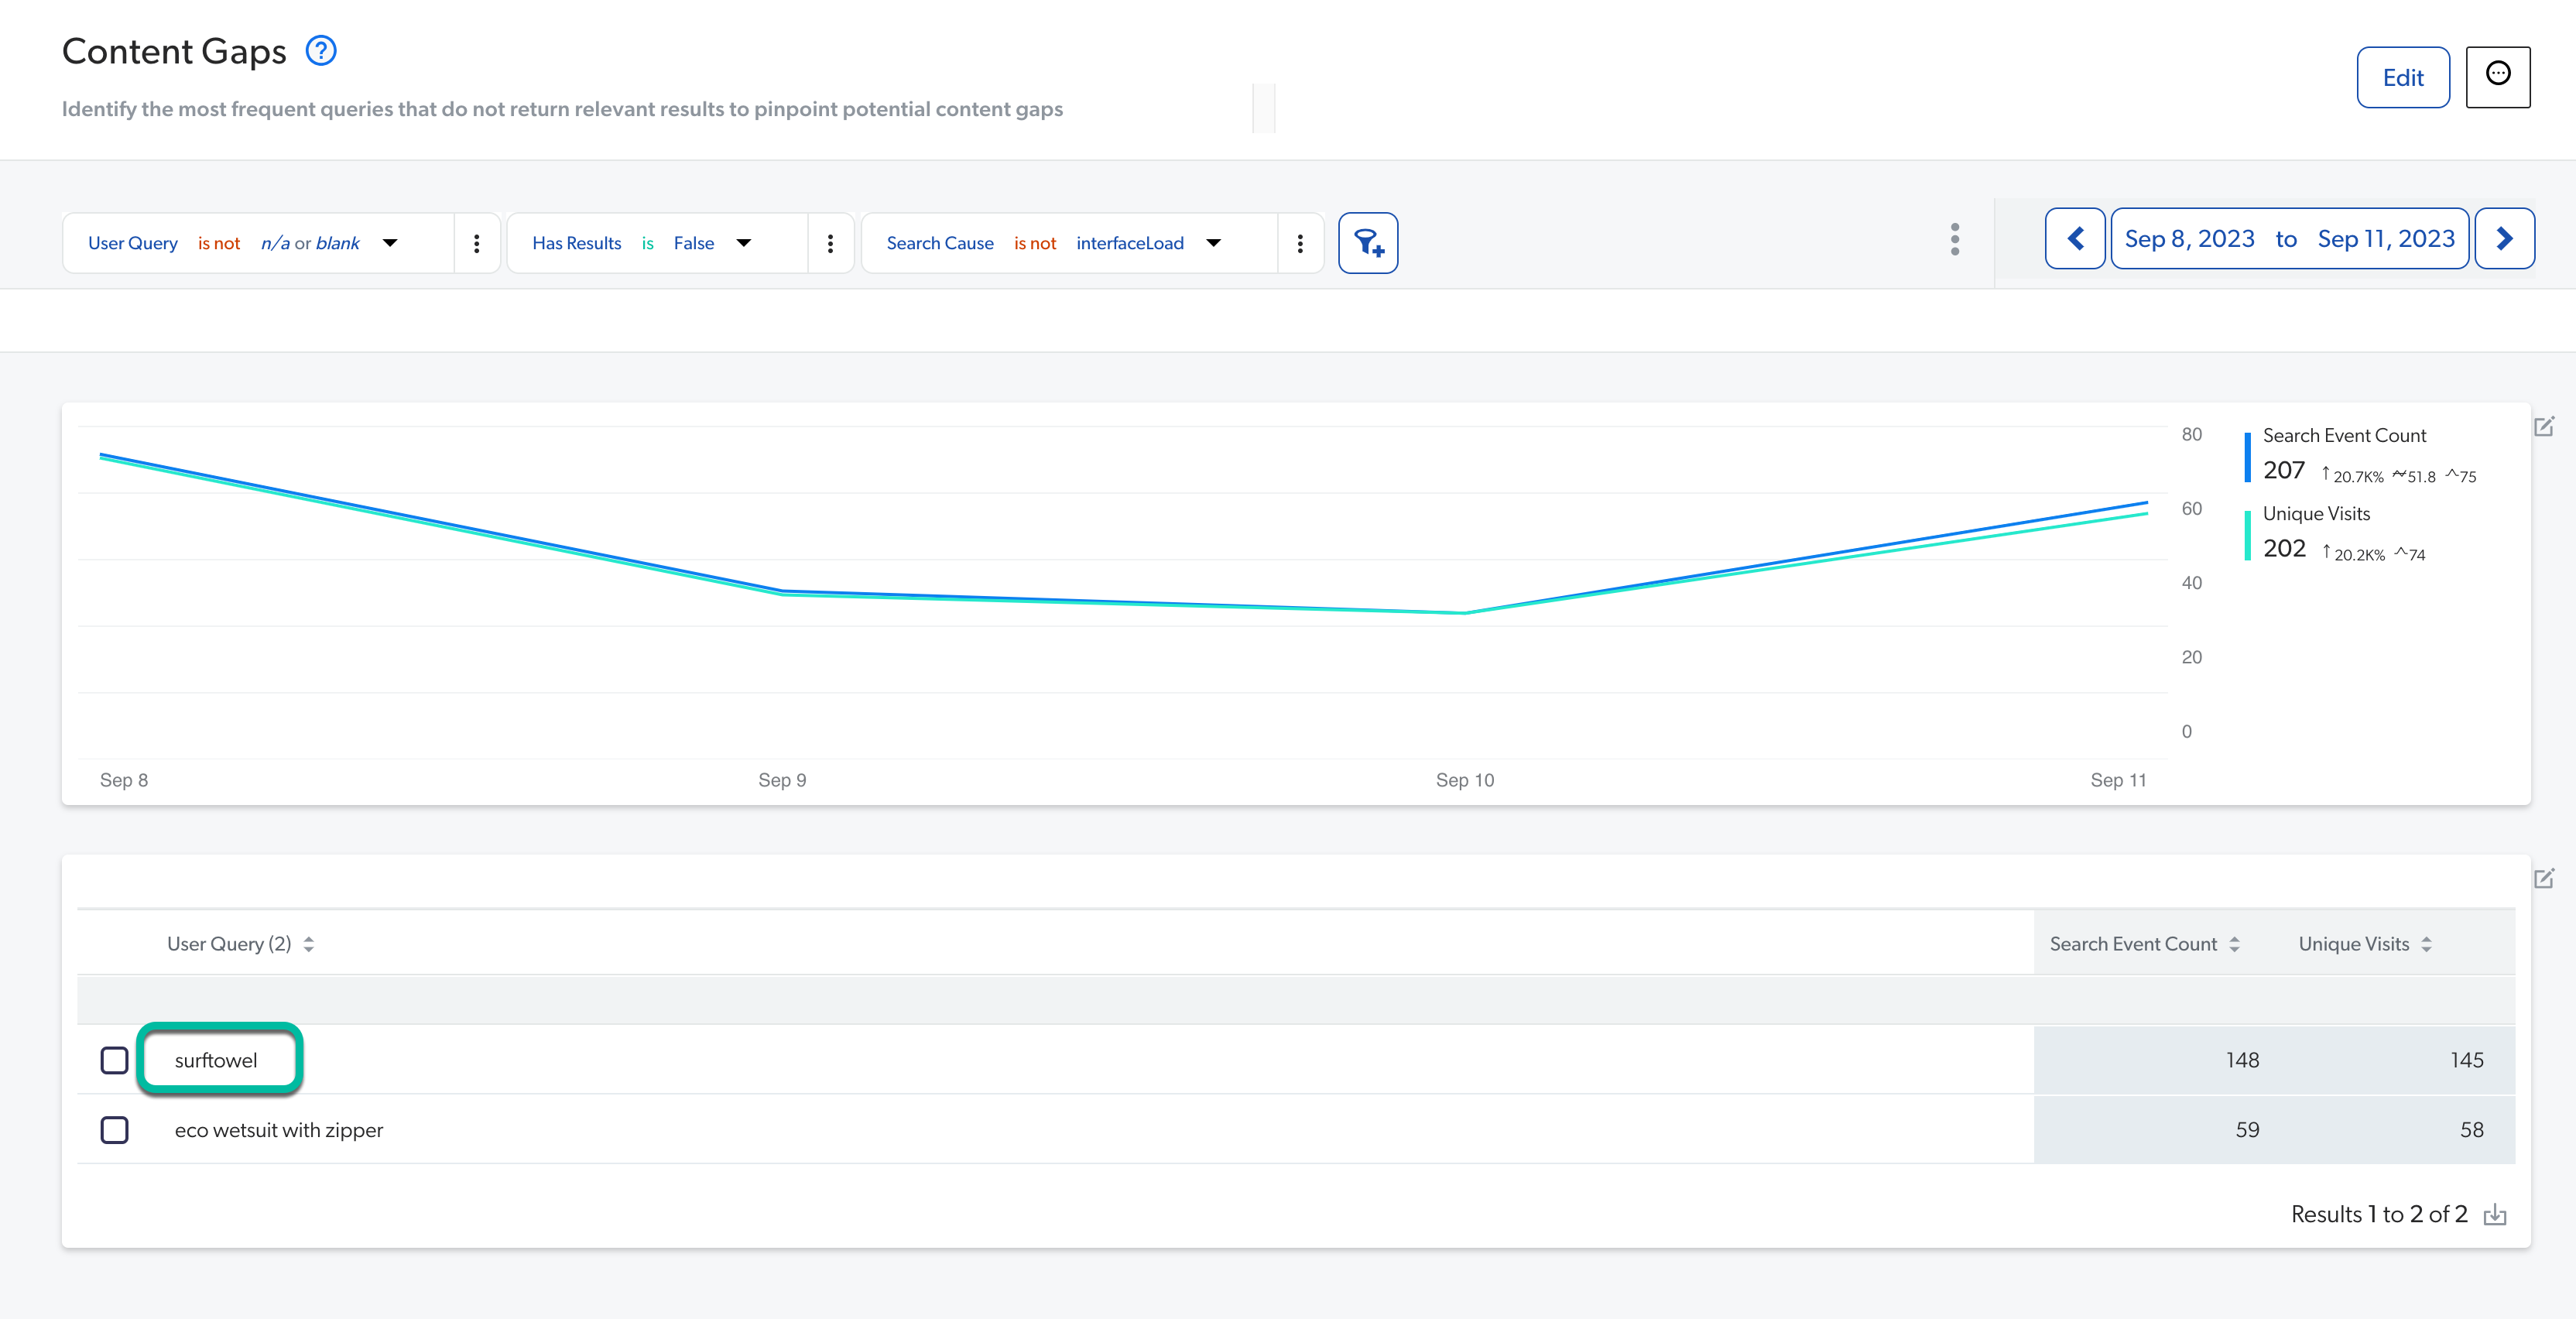2576x1319 pixels.
Task: Expand the Search Cause interfaceLoad dropdown
Action: coord(1213,242)
